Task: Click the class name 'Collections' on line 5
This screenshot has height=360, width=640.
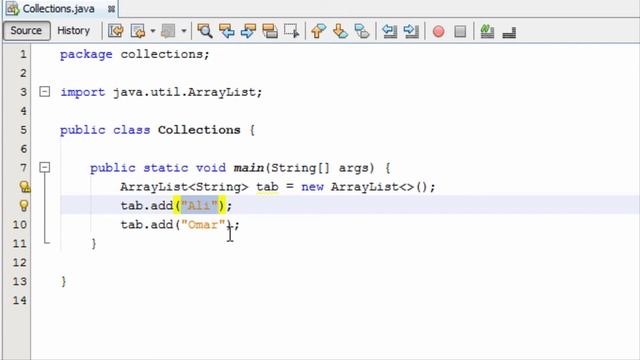Action: (x=199, y=130)
